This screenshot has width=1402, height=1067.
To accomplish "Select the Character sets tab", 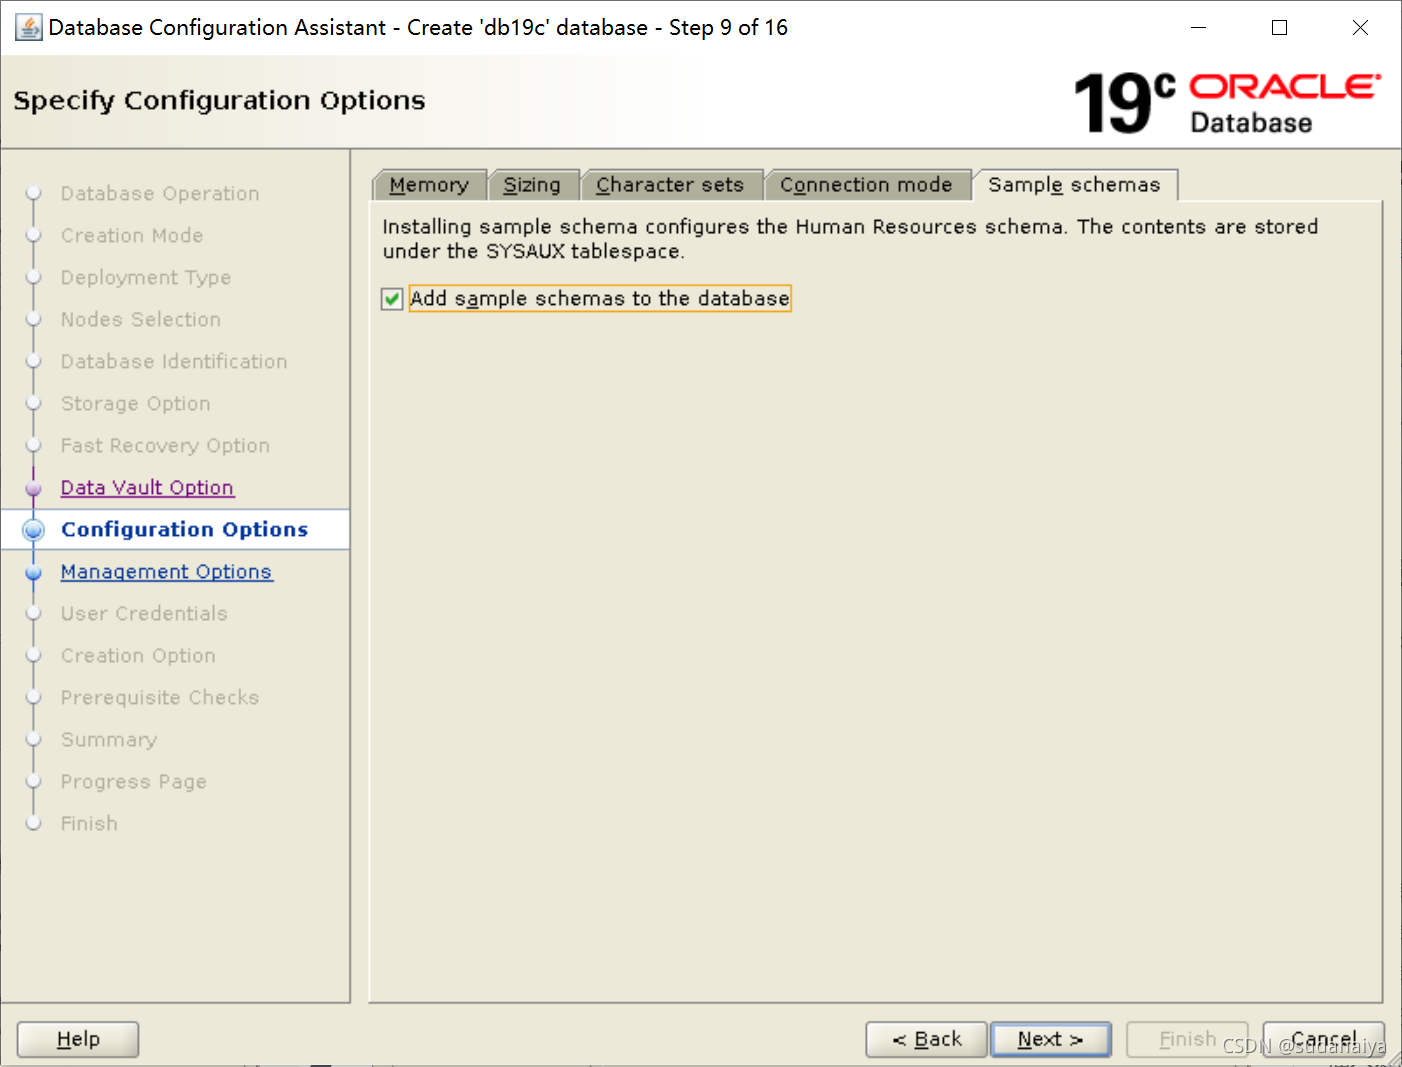I will pyautogui.click(x=670, y=185).
